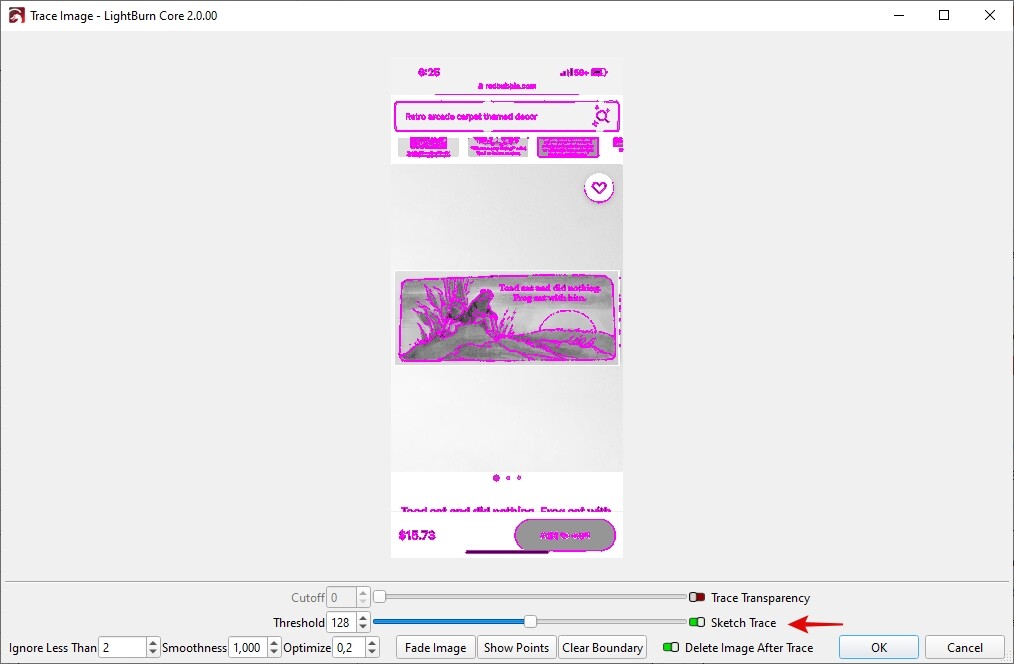Maximize the Trace Image window
Screen dimensions: 1014x664
(x=944, y=16)
